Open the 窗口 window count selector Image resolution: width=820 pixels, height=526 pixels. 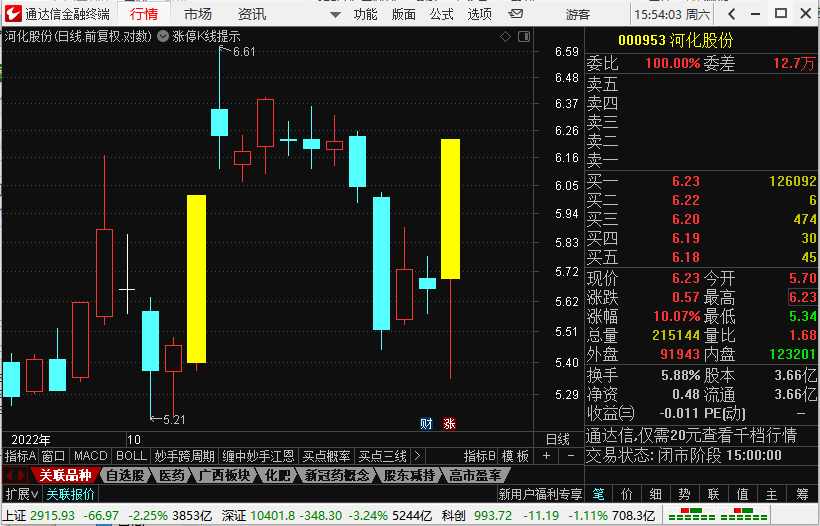click(53, 456)
